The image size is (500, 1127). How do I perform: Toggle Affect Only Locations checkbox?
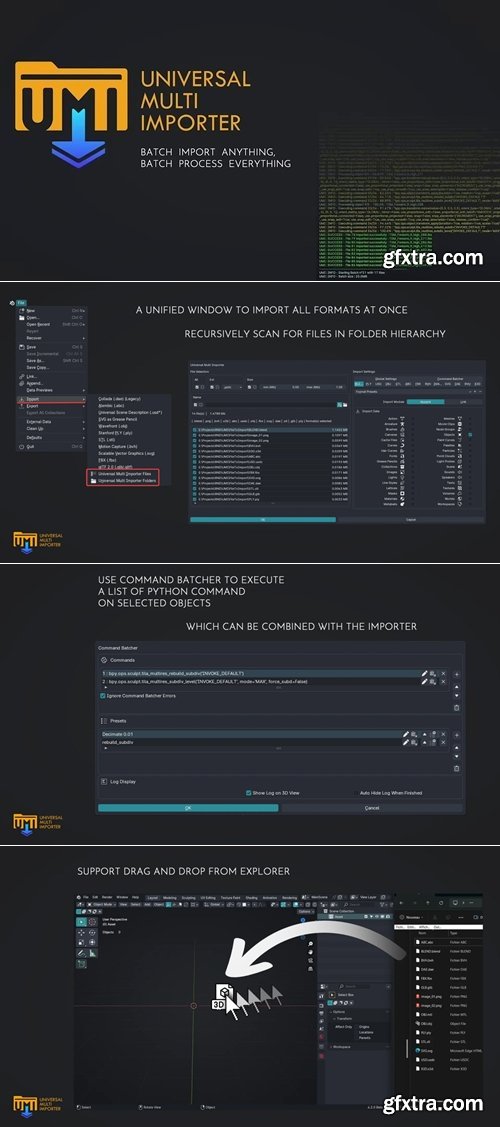(357, 1032)
